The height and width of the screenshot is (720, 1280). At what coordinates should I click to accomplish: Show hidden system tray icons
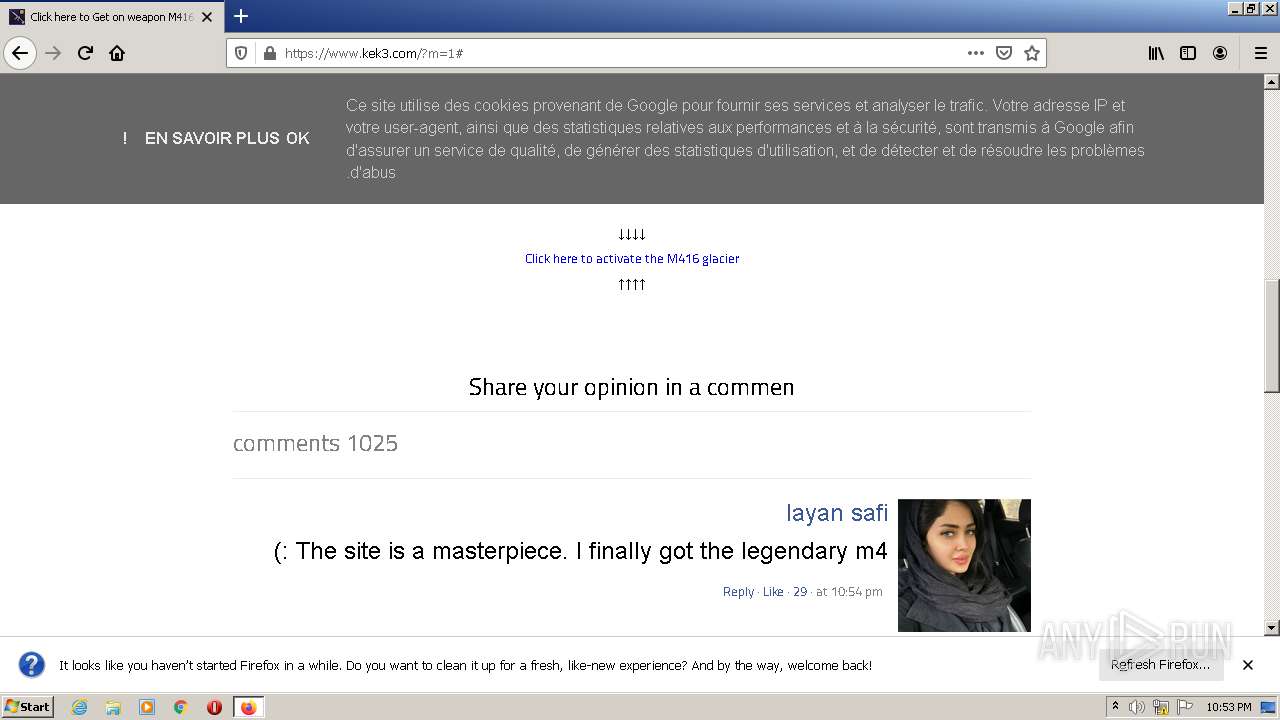(x=1115, y=707)
